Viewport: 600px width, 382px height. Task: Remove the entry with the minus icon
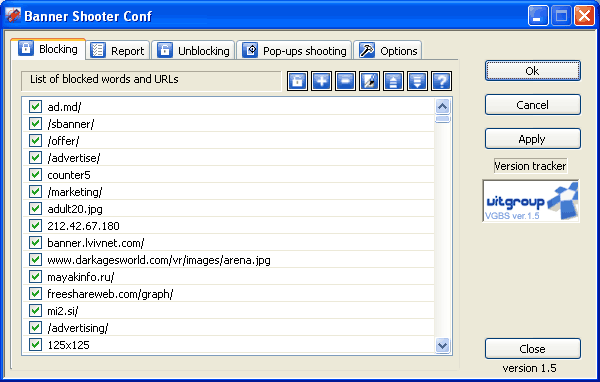(345, 81)
